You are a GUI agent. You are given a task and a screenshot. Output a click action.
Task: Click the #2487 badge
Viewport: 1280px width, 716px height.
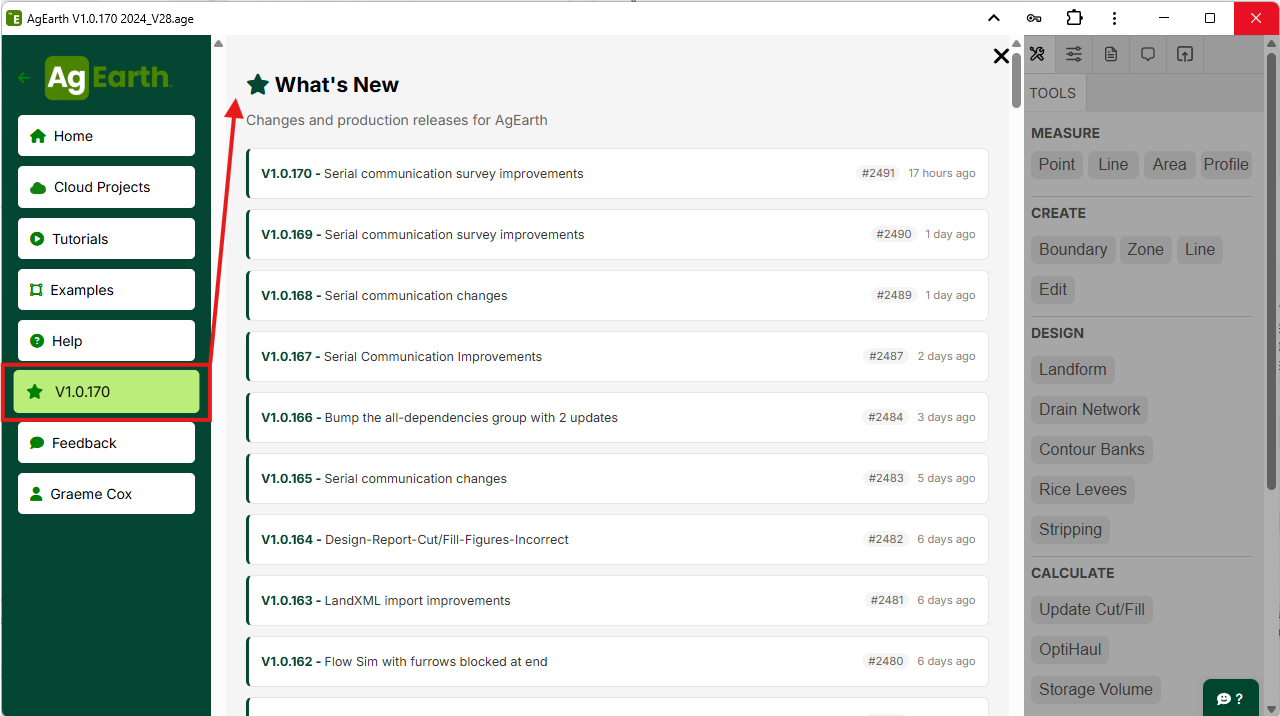886,356
